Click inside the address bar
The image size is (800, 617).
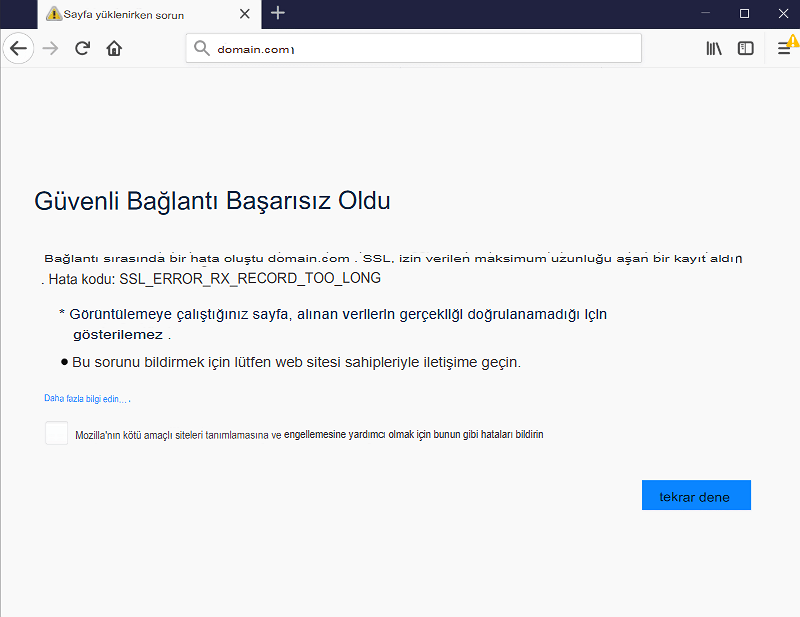(x=400, y=47)
